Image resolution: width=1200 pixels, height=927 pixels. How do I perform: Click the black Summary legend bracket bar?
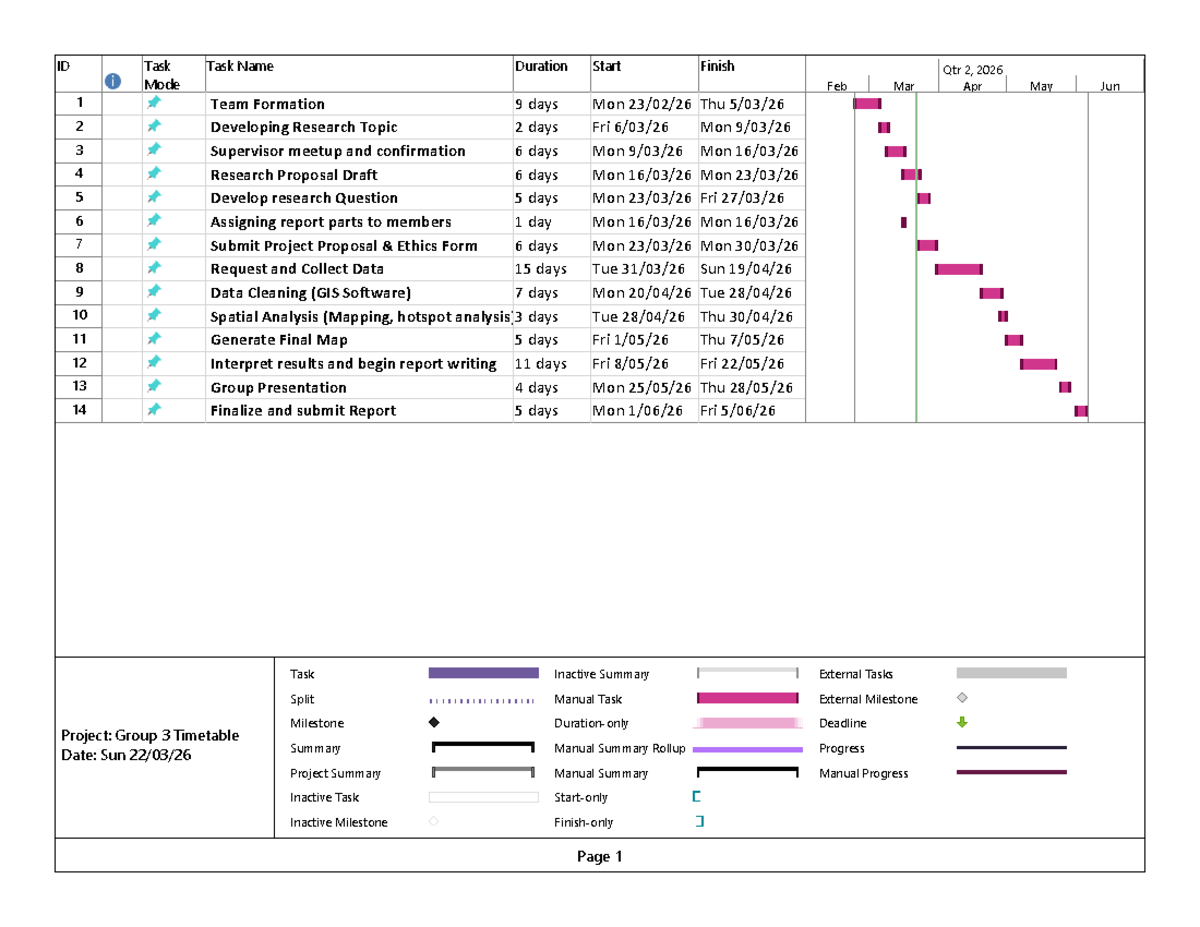coord(484,747)
